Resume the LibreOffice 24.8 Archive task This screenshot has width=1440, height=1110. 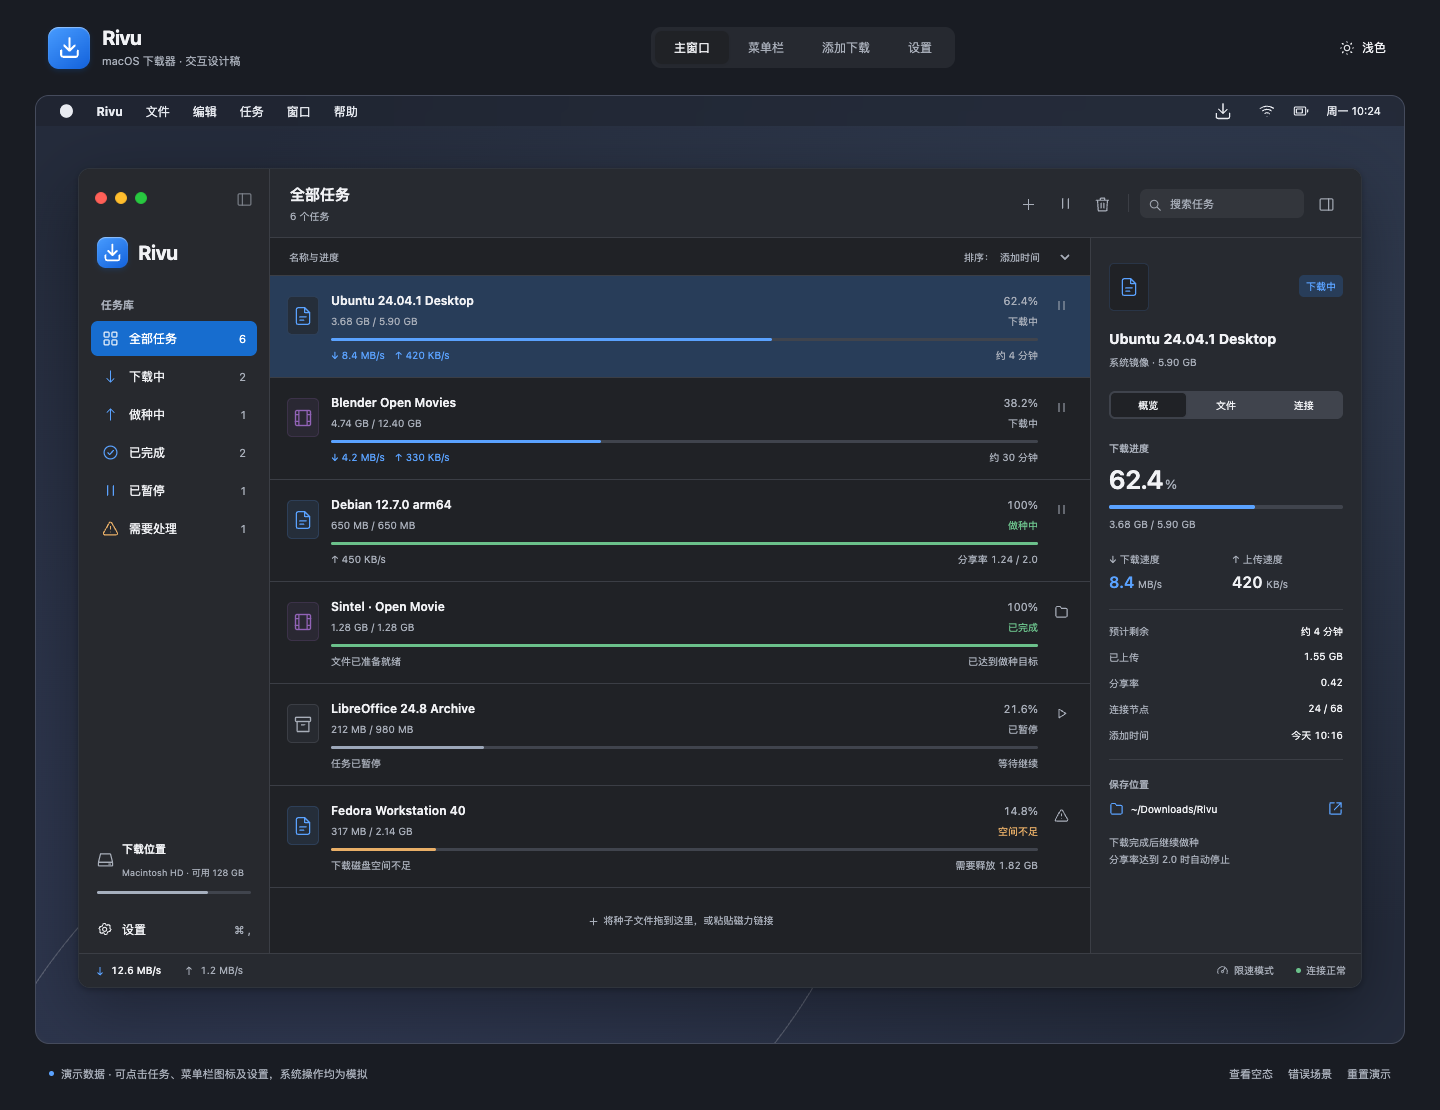(x=1061, y=713)
